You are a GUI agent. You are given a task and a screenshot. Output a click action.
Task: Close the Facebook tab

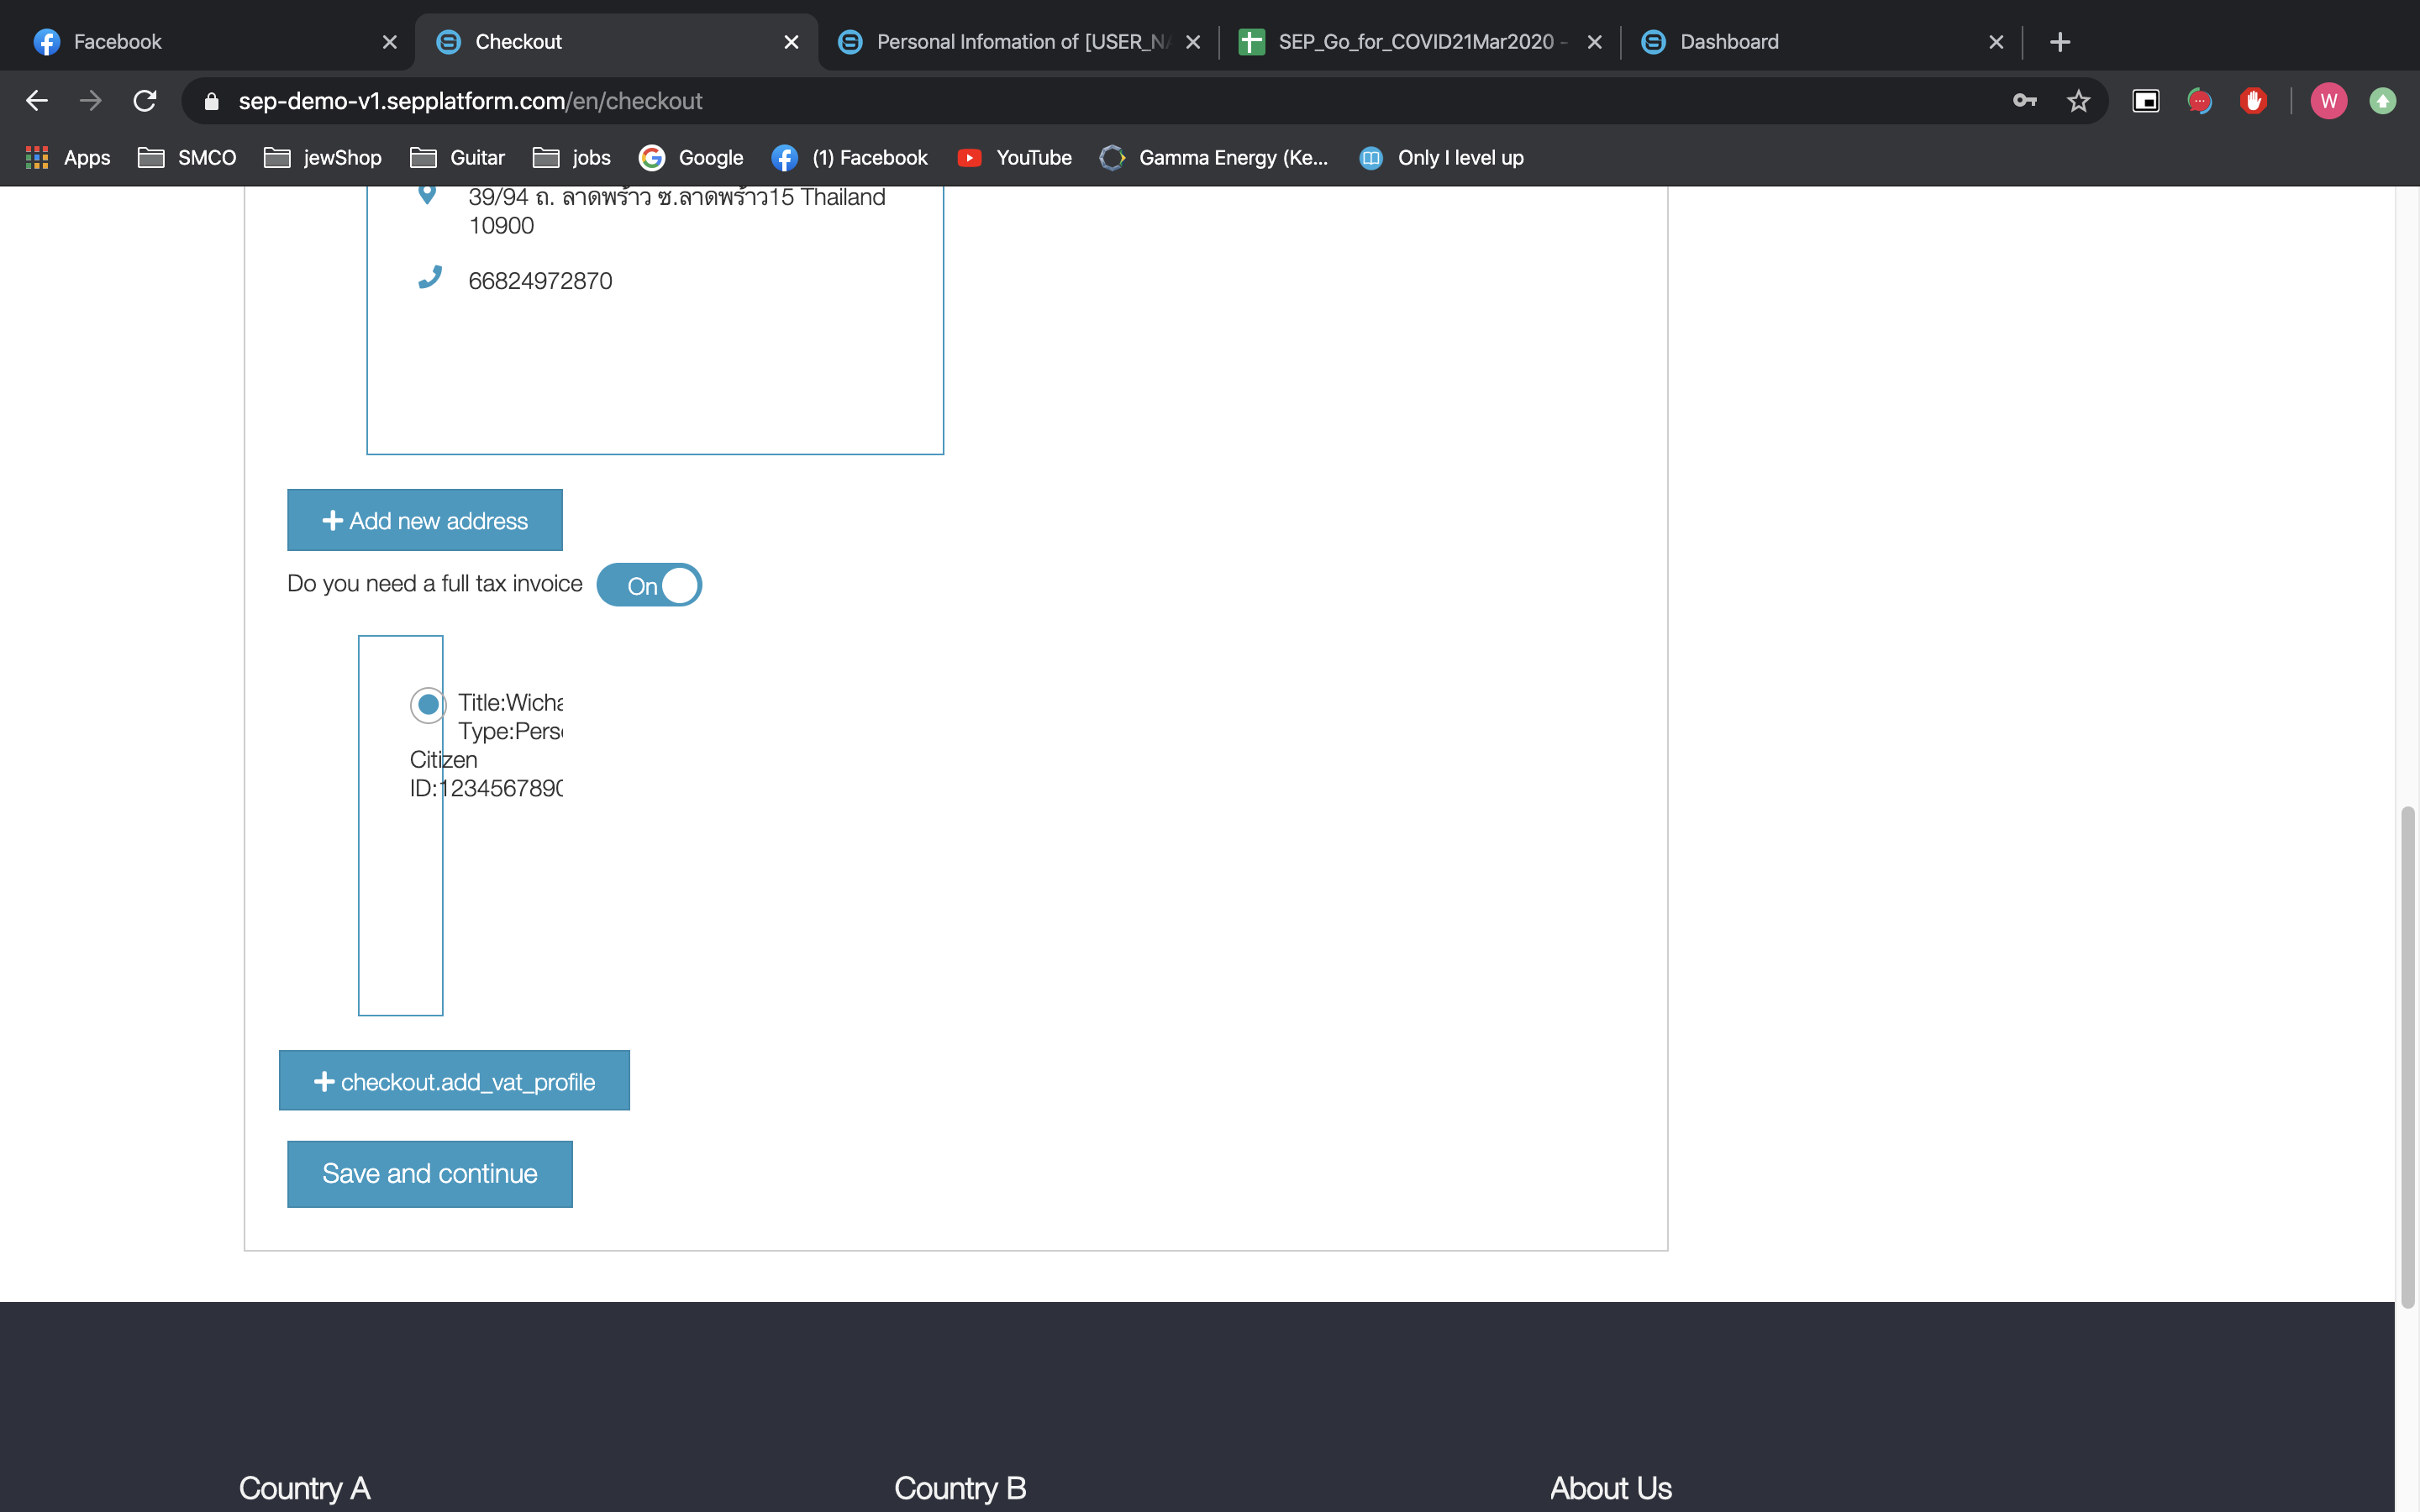[x=390, y=42]
